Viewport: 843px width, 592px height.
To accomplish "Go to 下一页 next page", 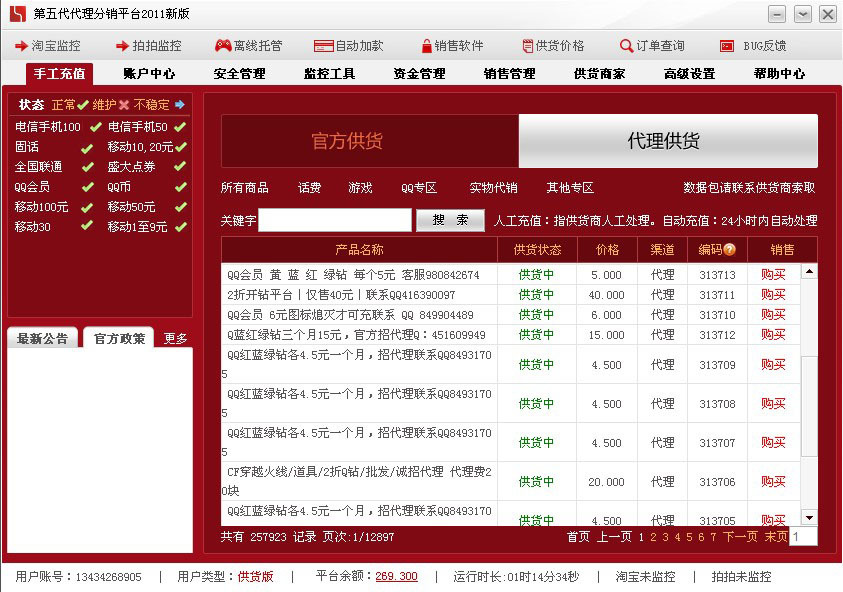I will (740, 537).
